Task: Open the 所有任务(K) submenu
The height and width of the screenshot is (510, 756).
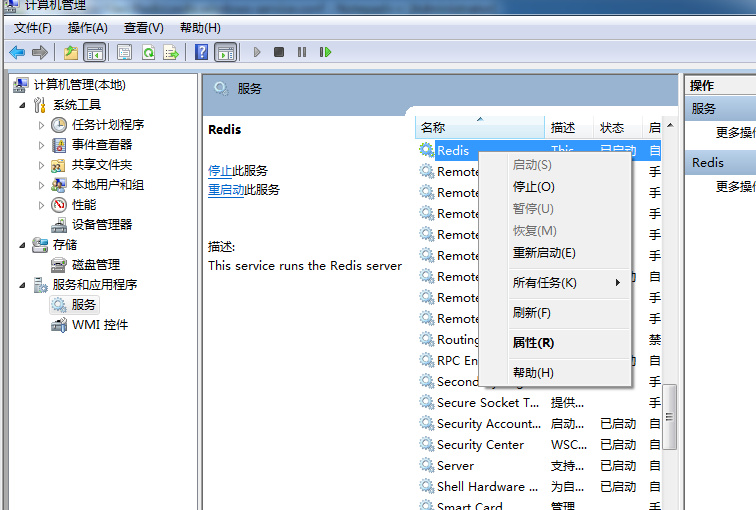Action: 569,283
